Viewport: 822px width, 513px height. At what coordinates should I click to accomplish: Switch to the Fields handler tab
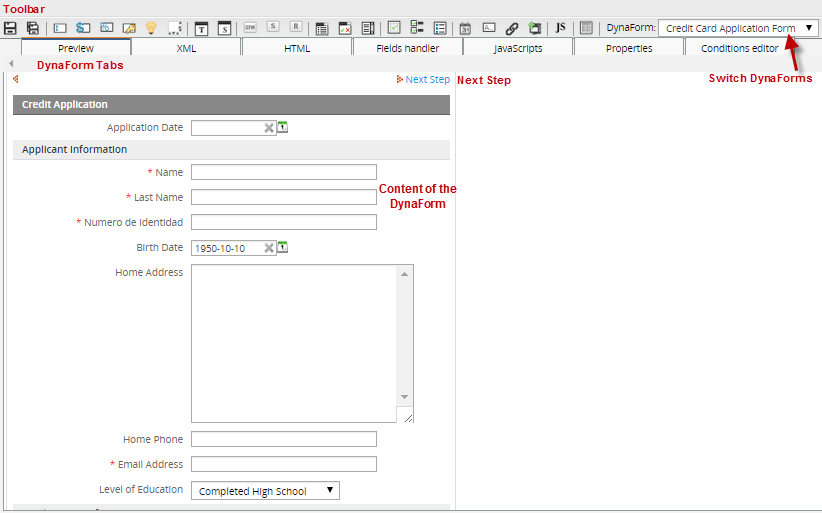[x=407, y=48]
